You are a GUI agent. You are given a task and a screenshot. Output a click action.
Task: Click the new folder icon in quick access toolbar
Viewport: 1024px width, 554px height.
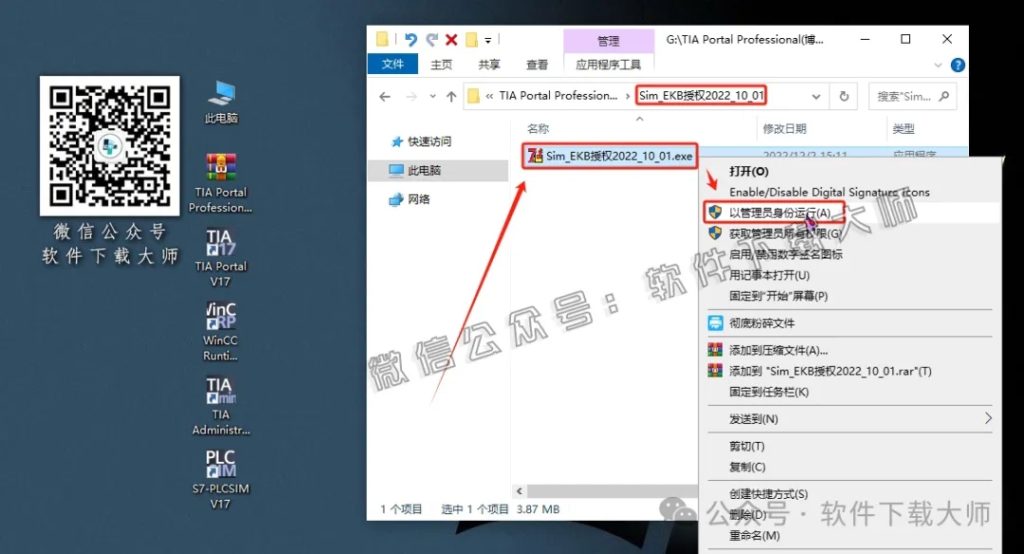472,40
